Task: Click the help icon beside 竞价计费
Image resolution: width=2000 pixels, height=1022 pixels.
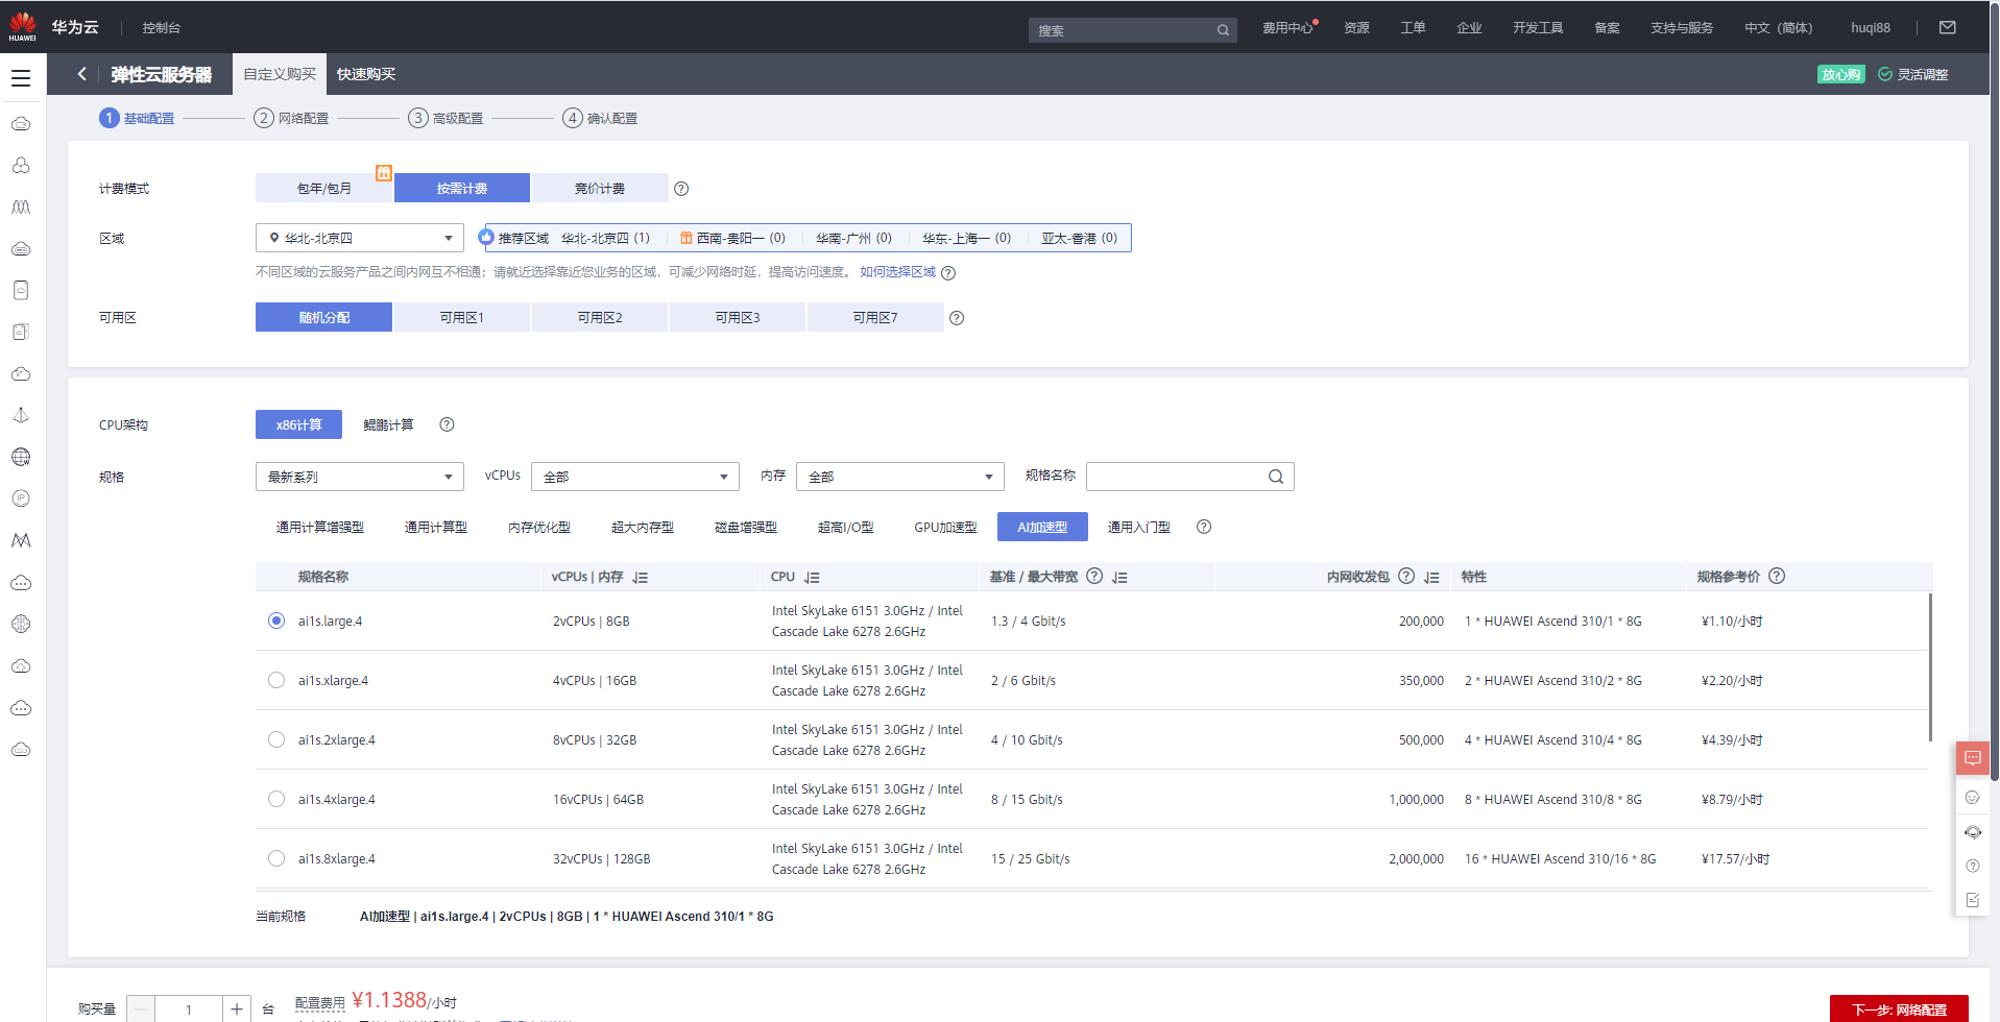Action: tap(681, 188)
